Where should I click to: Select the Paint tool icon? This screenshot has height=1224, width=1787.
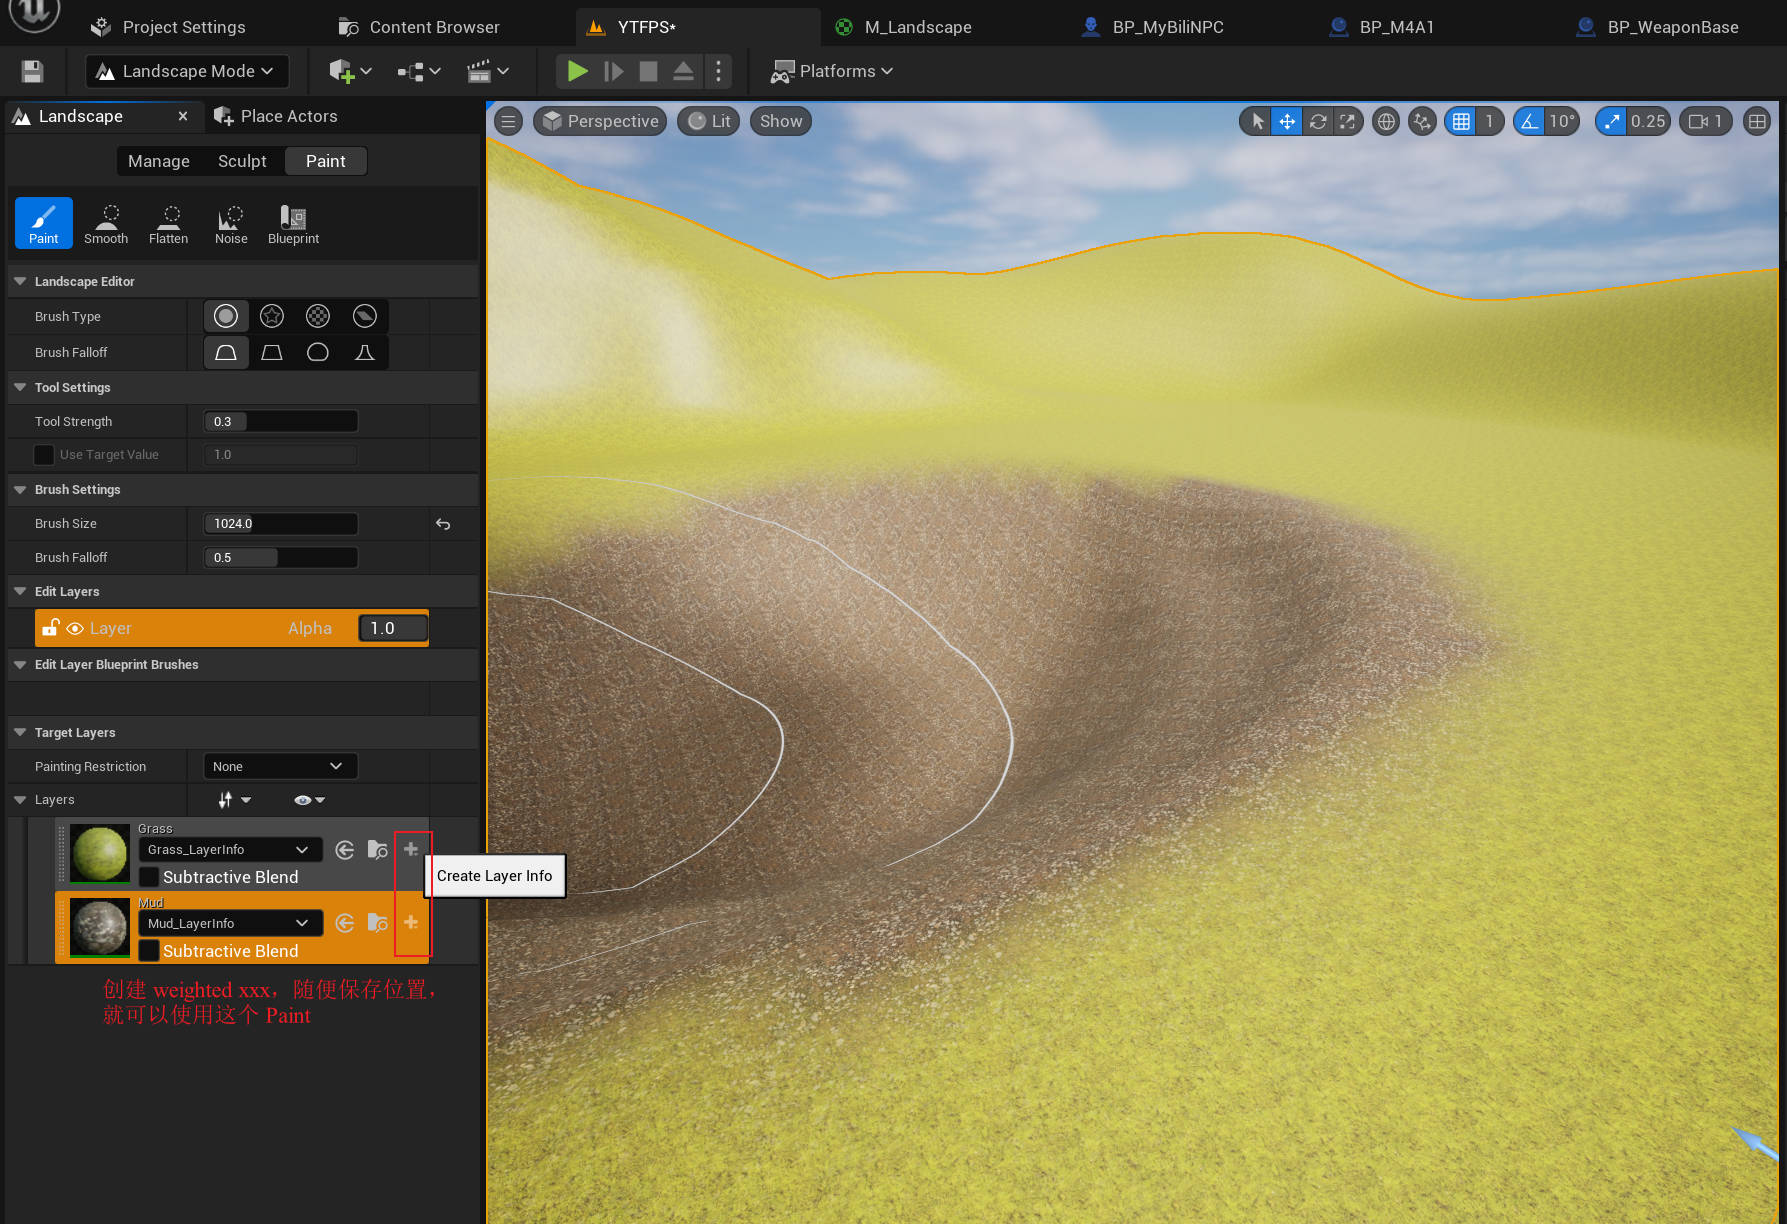[x=43, y=222]
